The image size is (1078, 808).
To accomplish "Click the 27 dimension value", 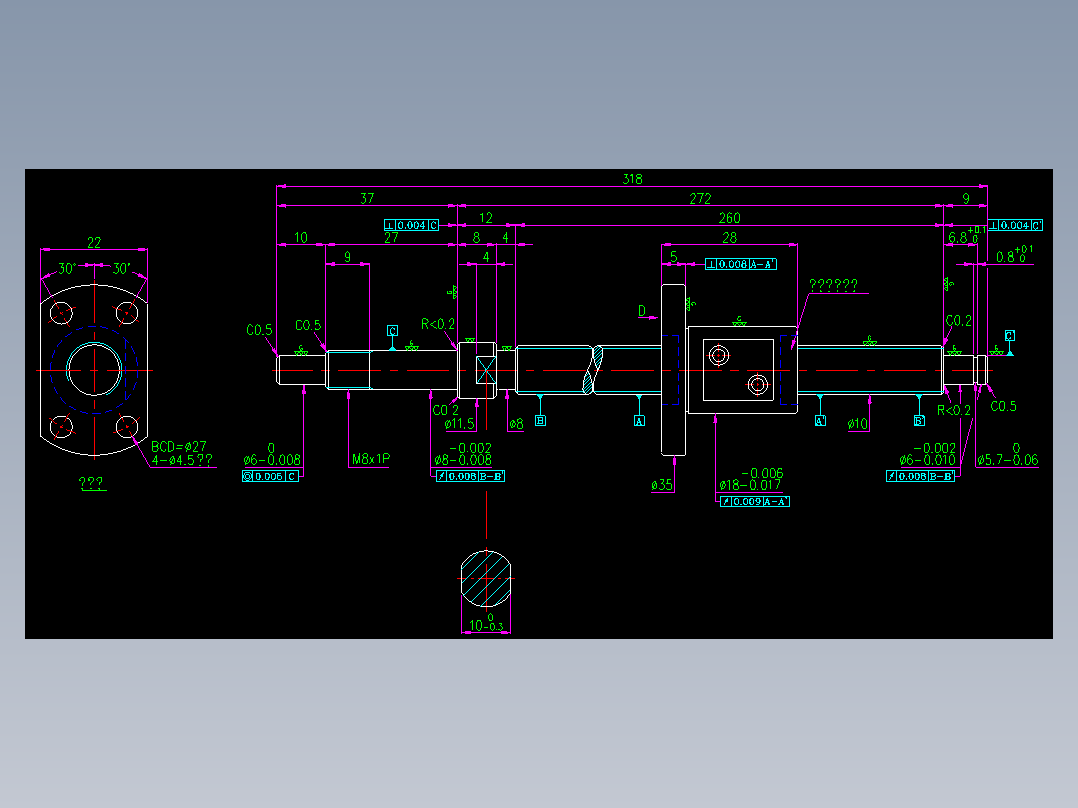I will coord(390,237).
